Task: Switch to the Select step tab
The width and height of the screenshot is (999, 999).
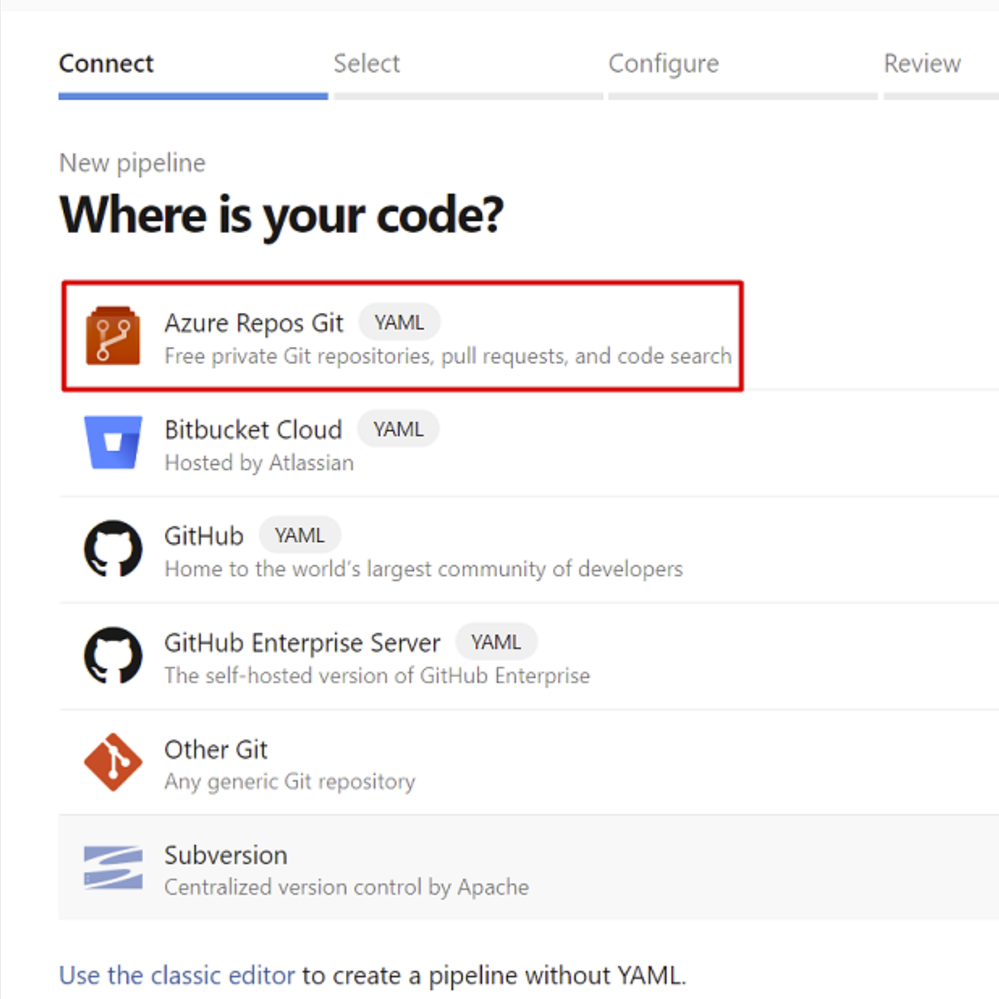Action: coord(366,64)
